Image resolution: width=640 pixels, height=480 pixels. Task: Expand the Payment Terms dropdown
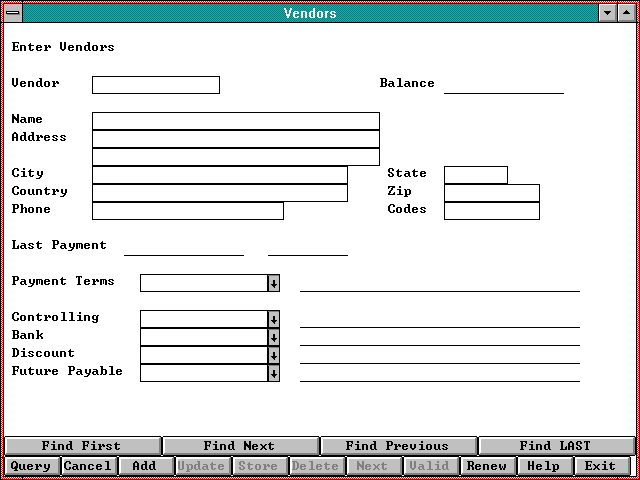[273, 284]
